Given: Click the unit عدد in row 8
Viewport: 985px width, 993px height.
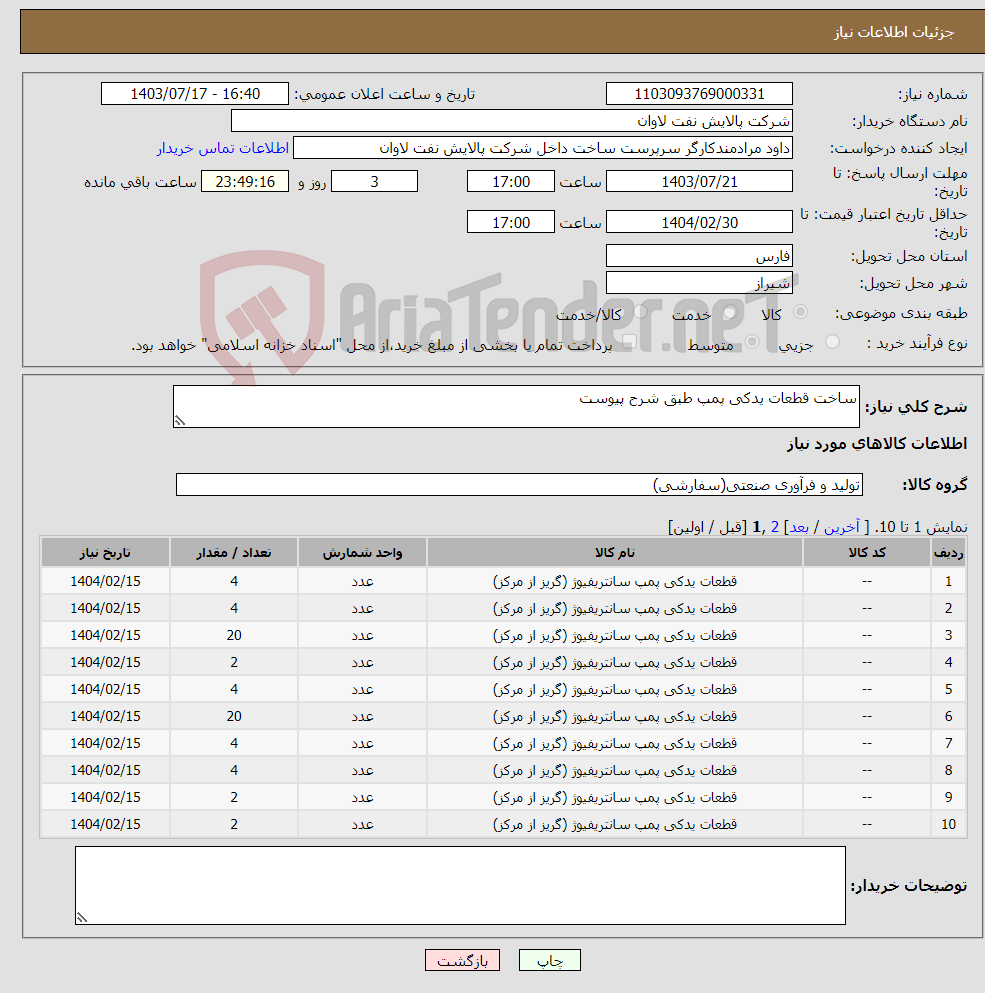Looking at the screenshot, I should 362,770.
